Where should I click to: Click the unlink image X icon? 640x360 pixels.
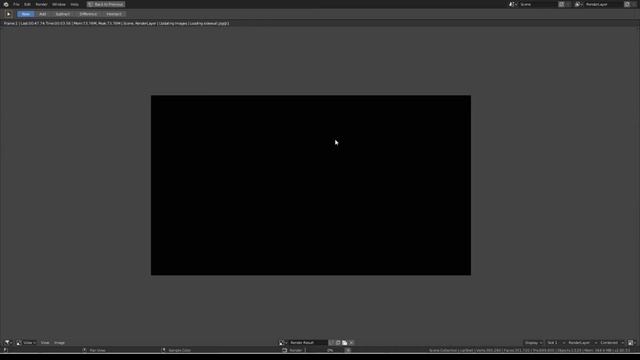click(x=351, y=343)
